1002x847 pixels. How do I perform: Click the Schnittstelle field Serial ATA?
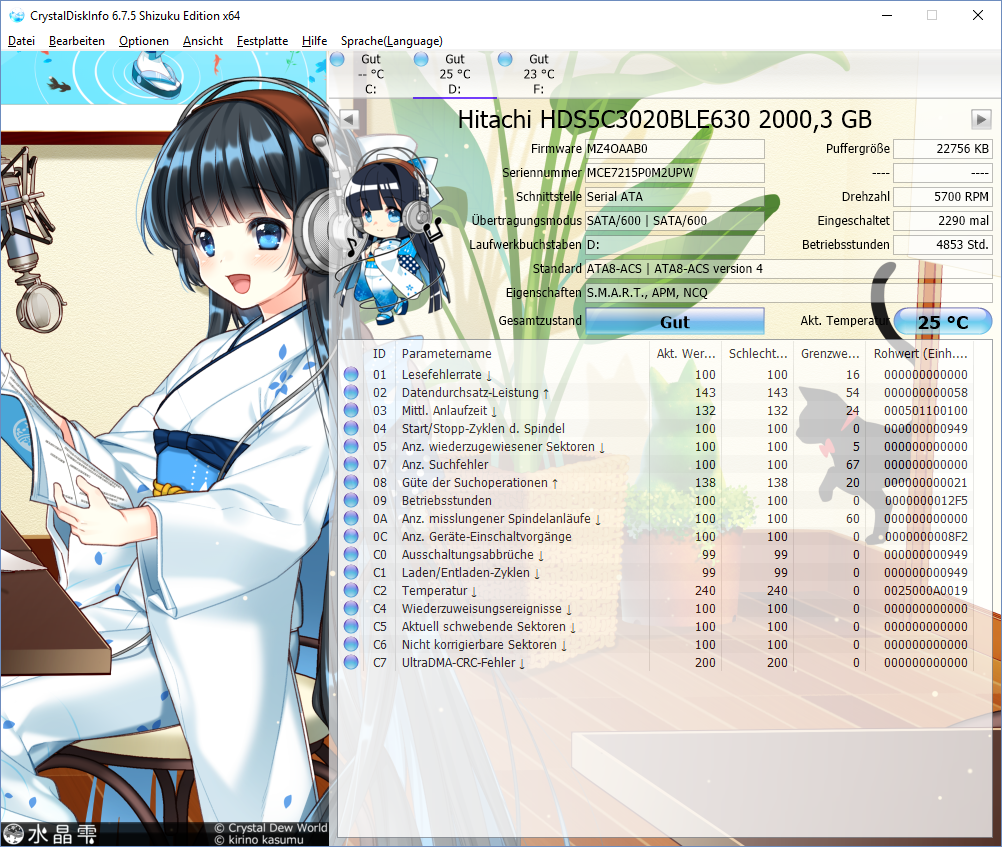click(675, 197)
